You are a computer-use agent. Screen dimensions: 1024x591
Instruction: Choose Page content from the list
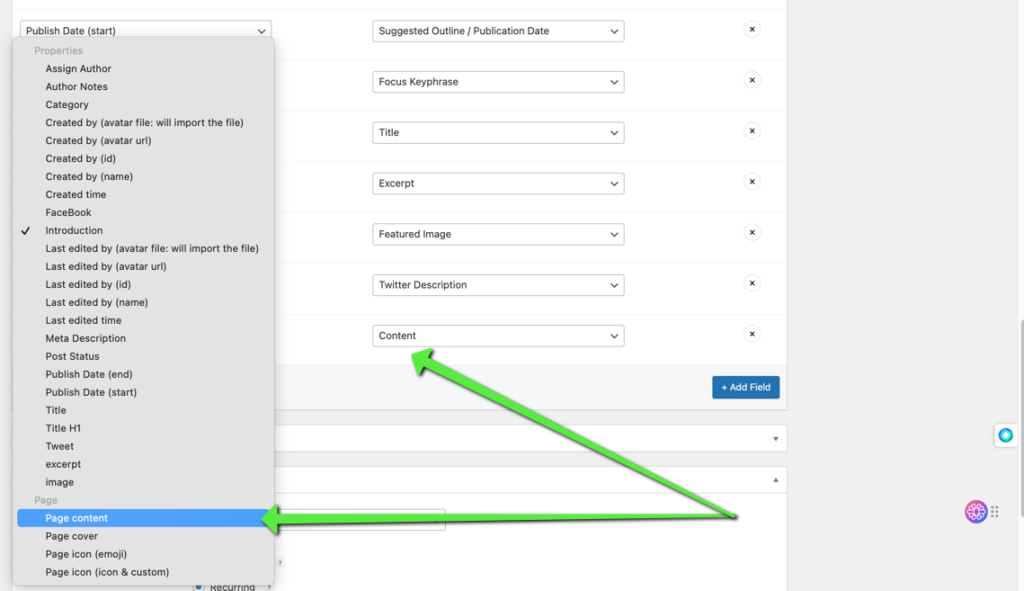[76, 518]
